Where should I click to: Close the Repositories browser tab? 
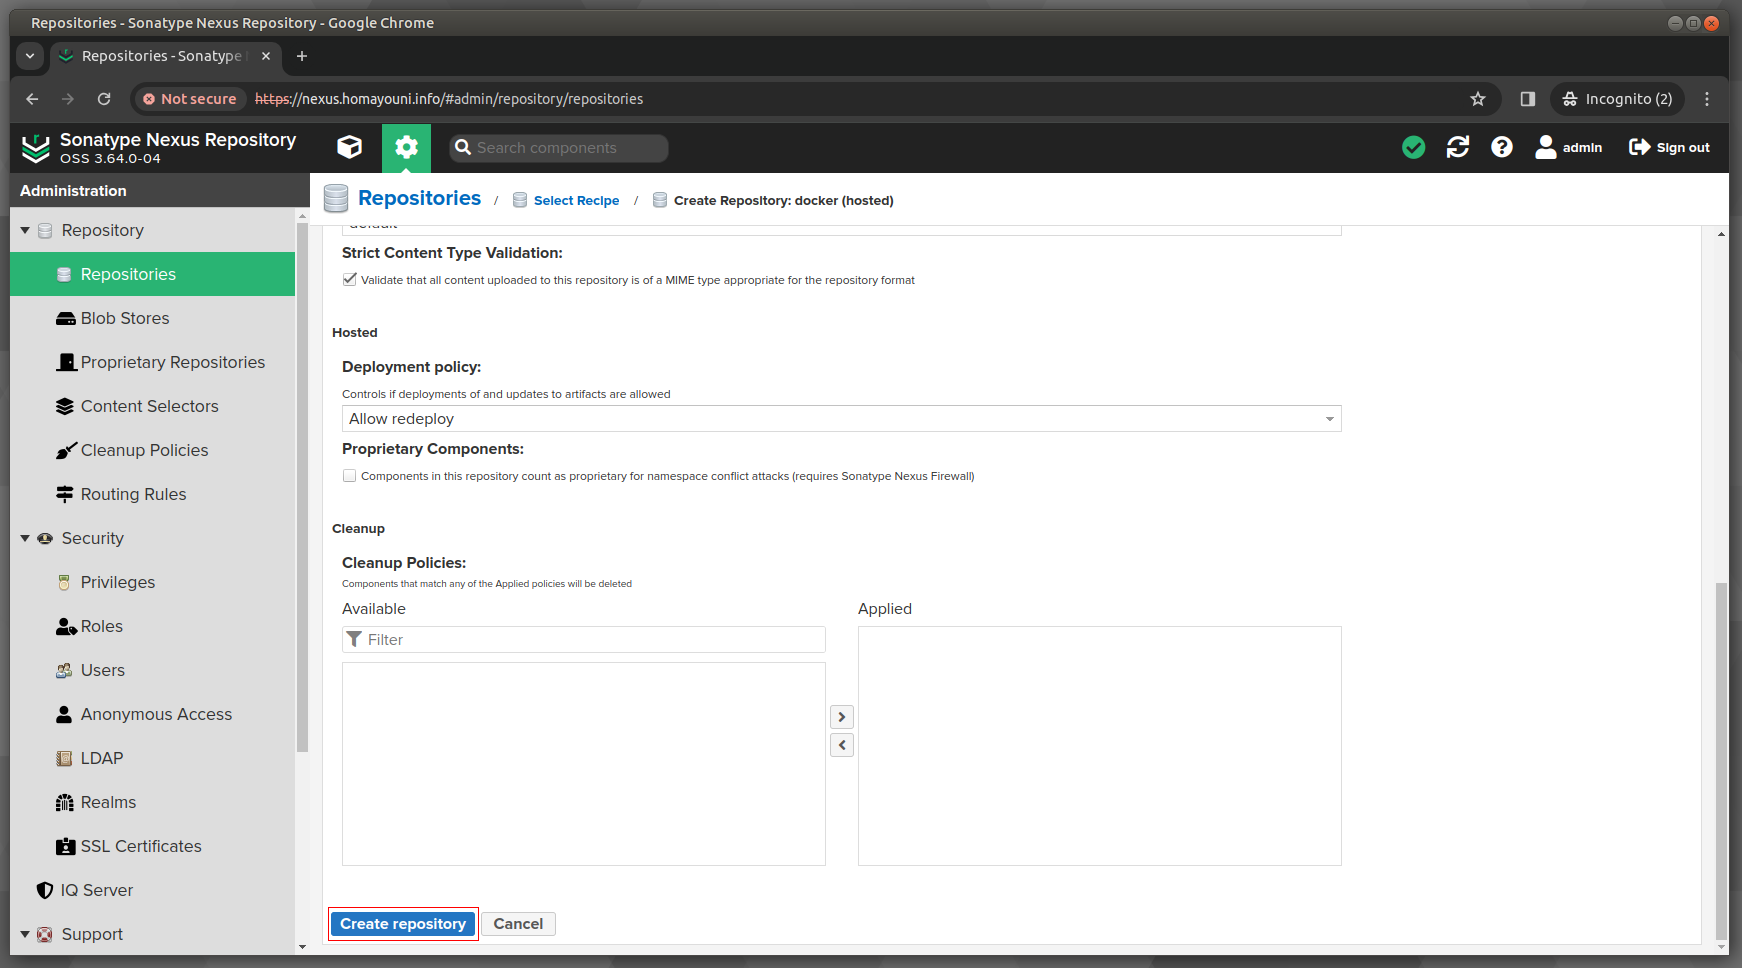pyautogui.click(x=266, y=56)
